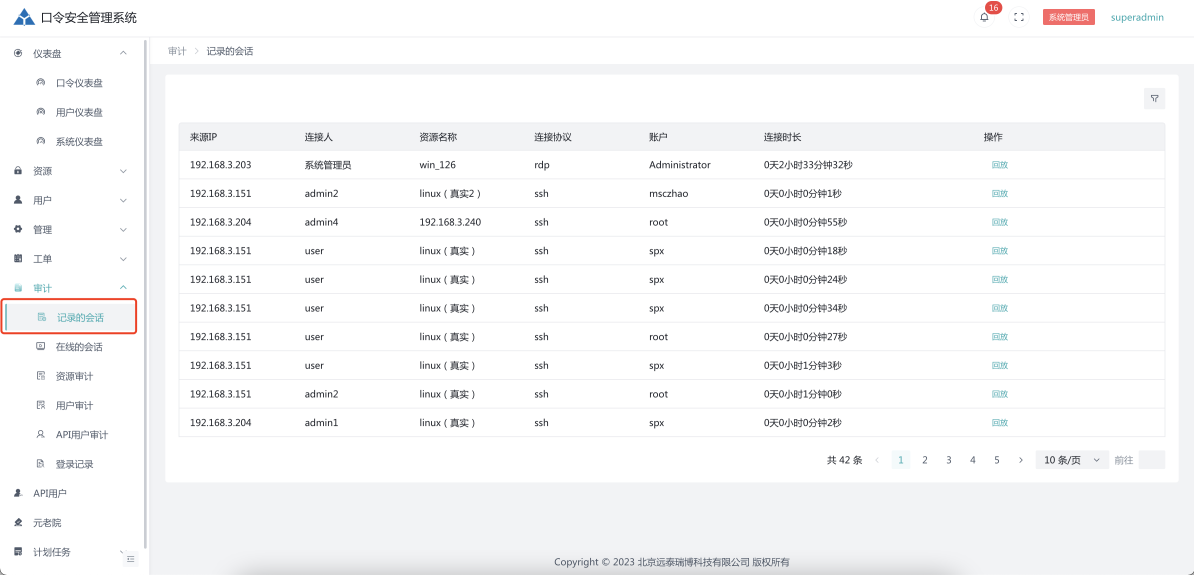
Task: Click 回放 for the mszhao account row
Action: coord(1000,194)
